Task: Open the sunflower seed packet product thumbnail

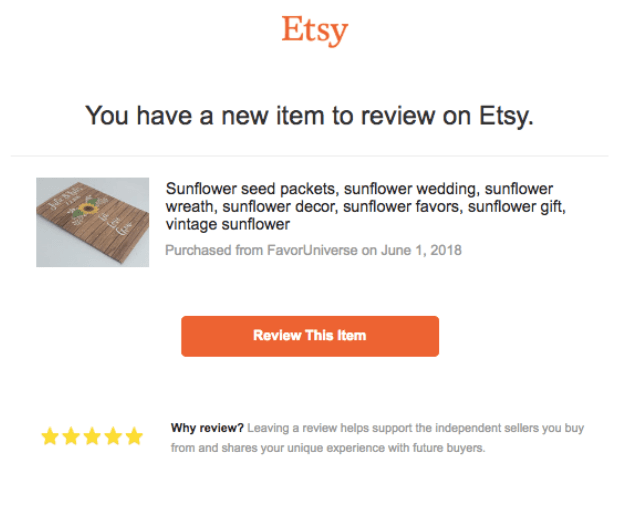Action: pos(92,222)
